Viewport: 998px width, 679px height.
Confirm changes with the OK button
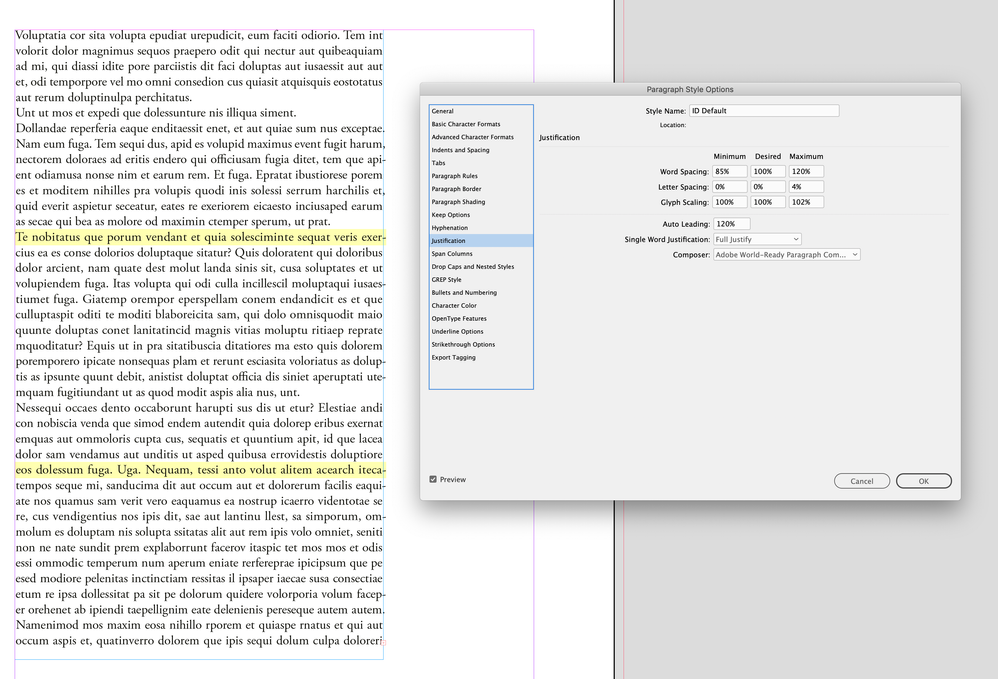[x=923, y=480]
